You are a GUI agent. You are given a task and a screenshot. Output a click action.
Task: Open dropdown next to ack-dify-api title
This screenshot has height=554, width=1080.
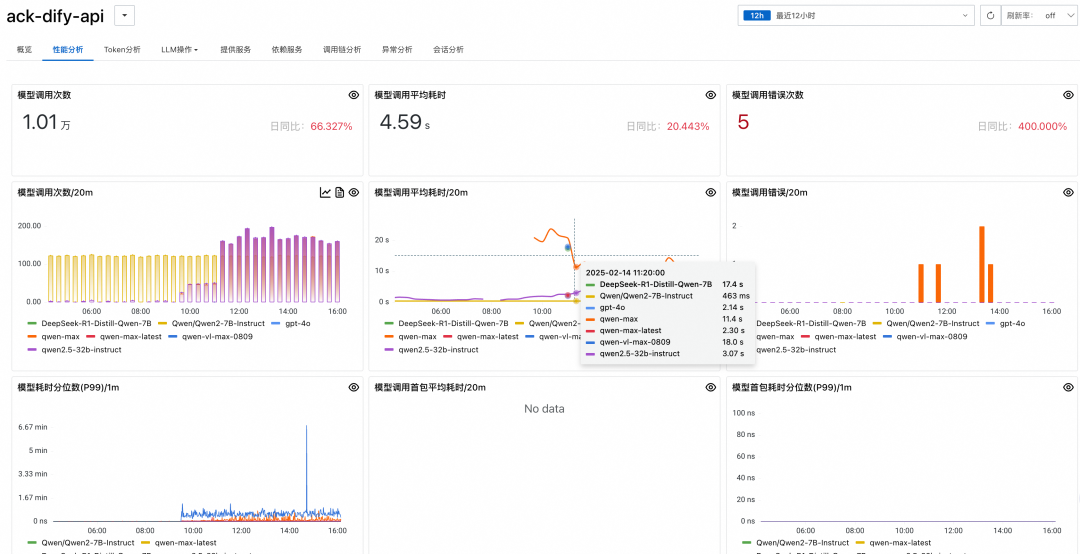point(124,15)
